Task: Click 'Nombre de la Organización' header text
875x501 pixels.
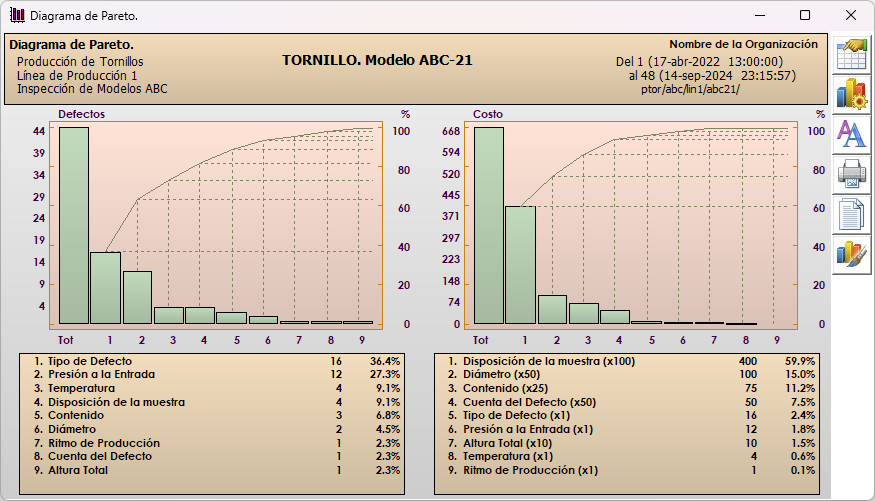Action: pos(743,45)
